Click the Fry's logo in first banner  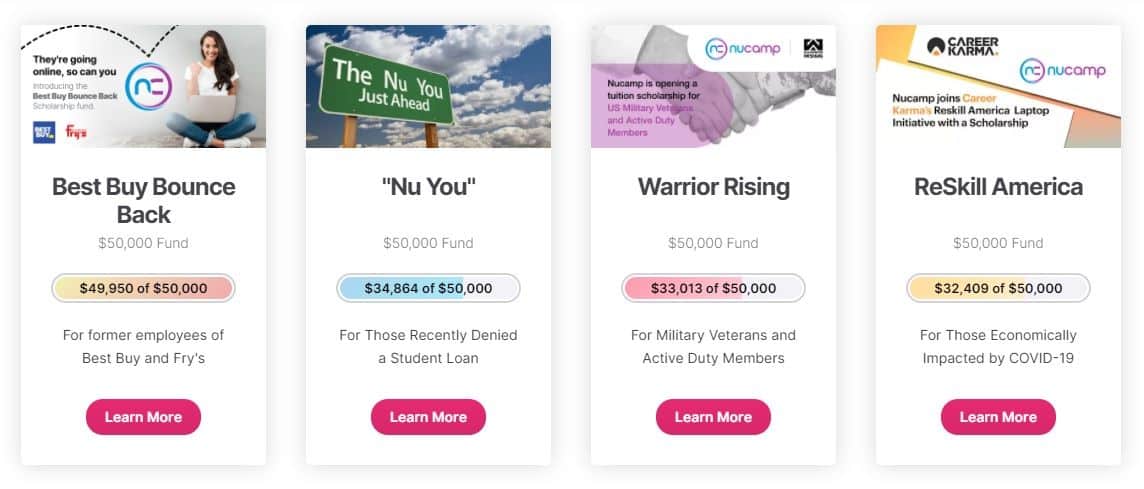pos(76,132)
